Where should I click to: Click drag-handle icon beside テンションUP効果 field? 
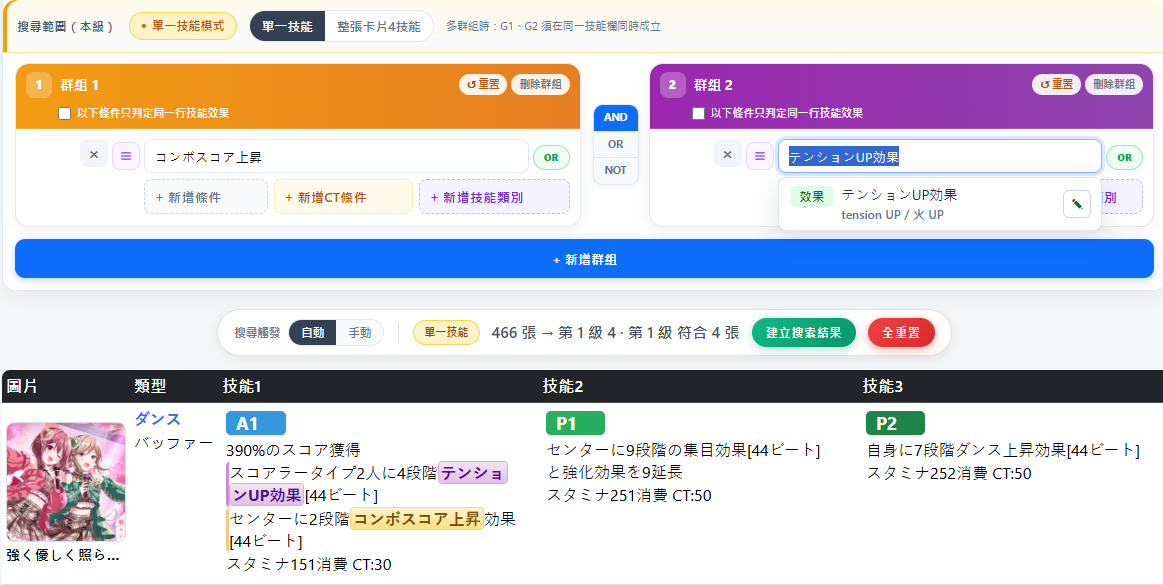click(760, 156)
